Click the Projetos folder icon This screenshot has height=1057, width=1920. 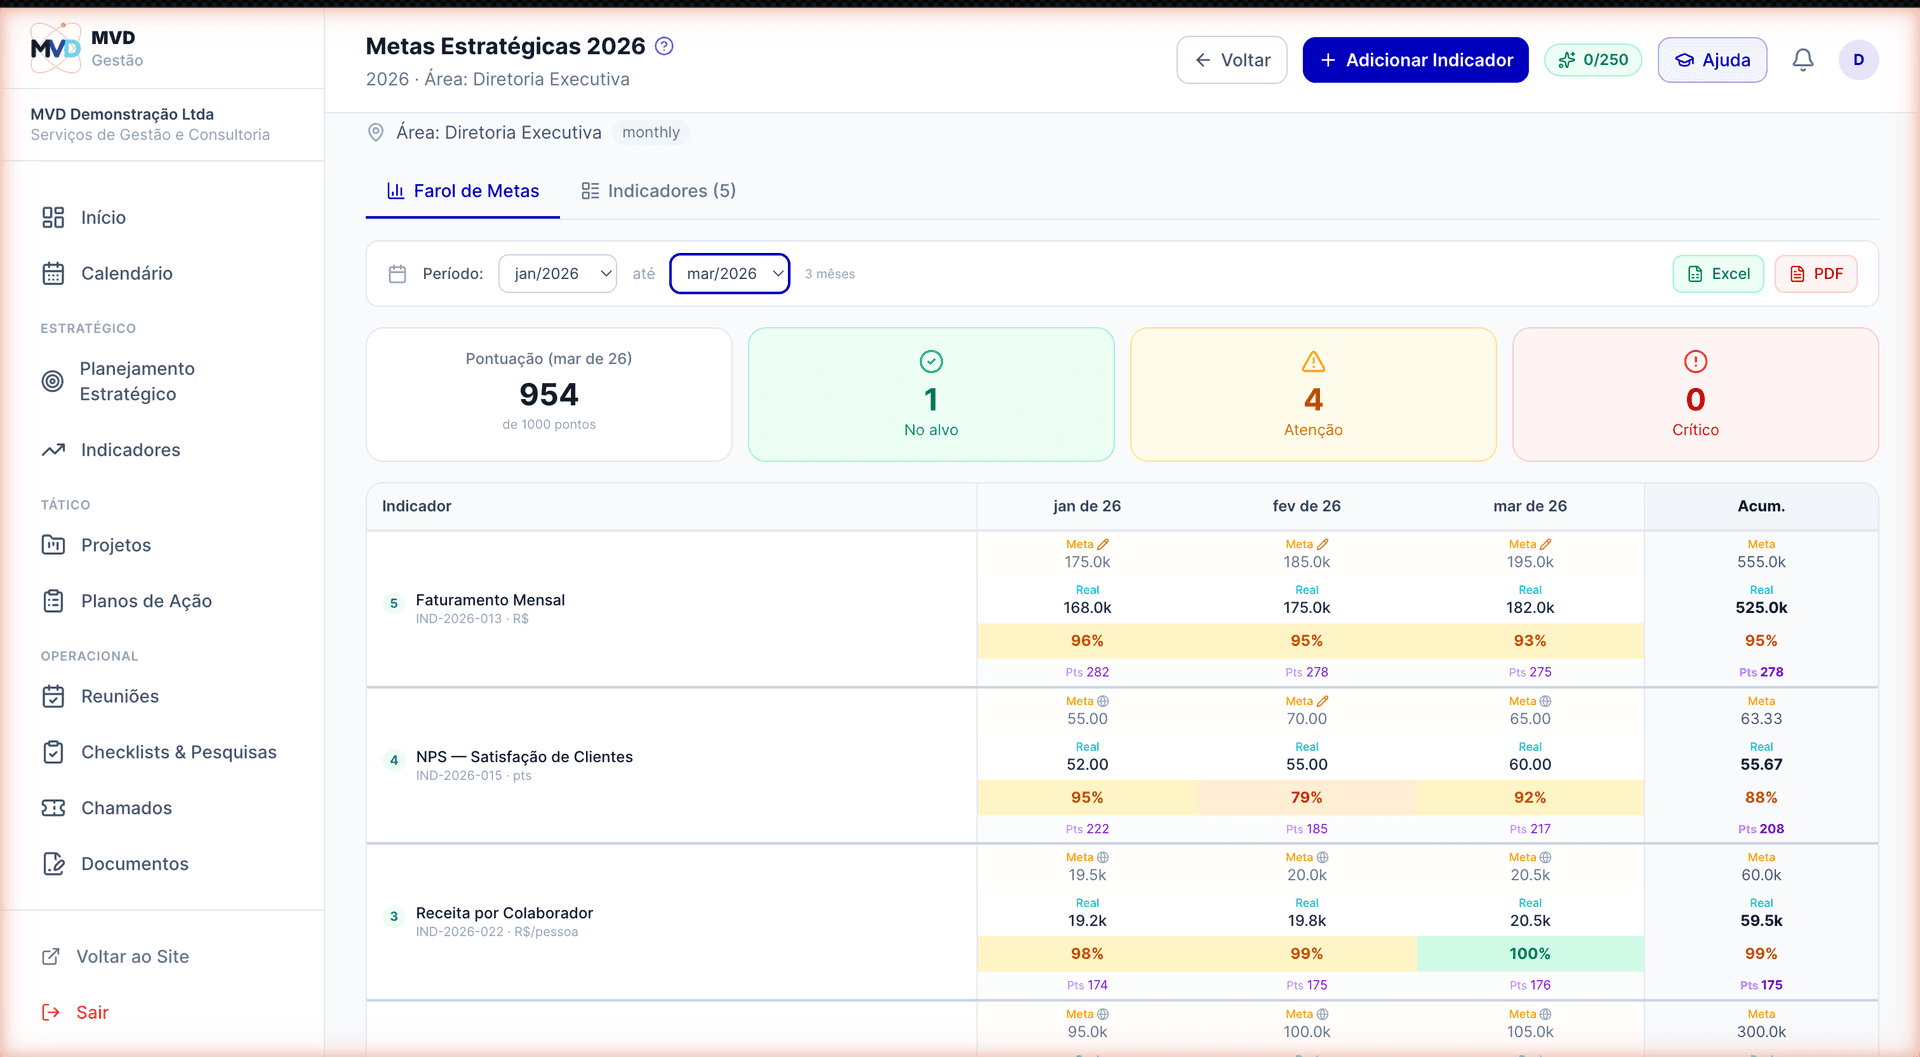click(53, 545)
